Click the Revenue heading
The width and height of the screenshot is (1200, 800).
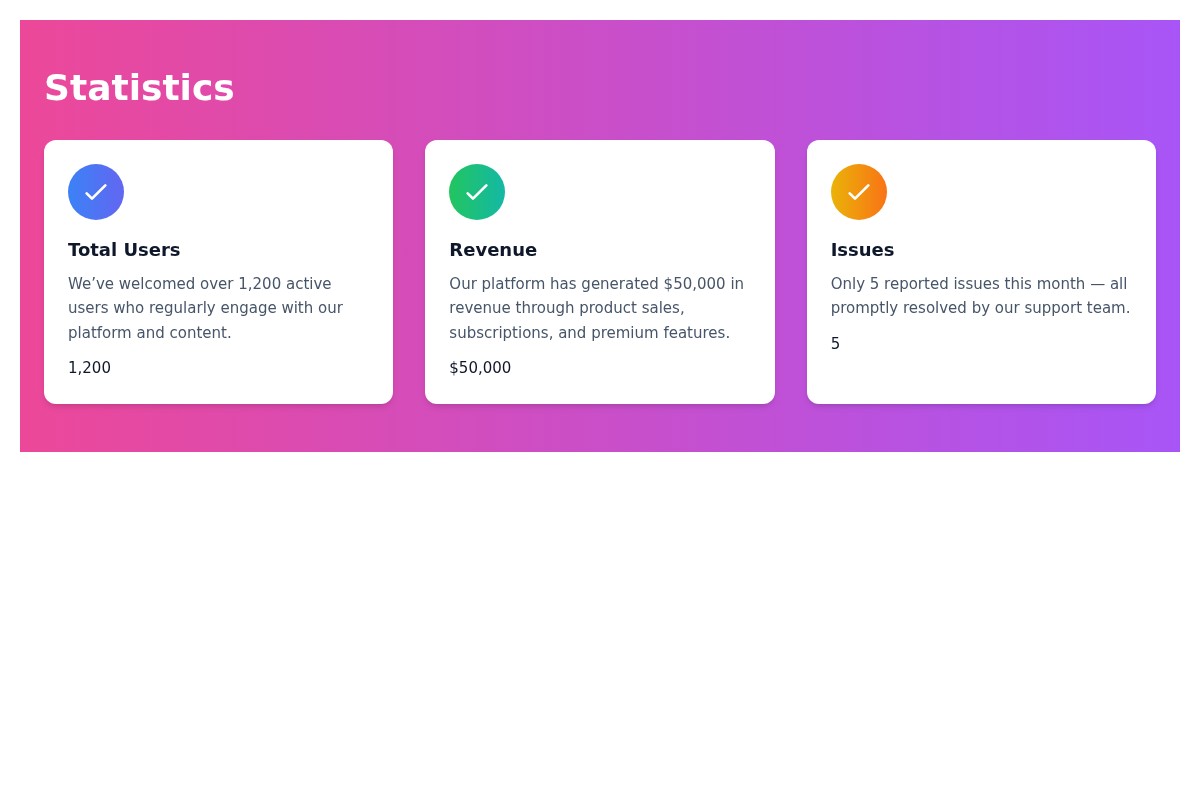tap(493, 249)
